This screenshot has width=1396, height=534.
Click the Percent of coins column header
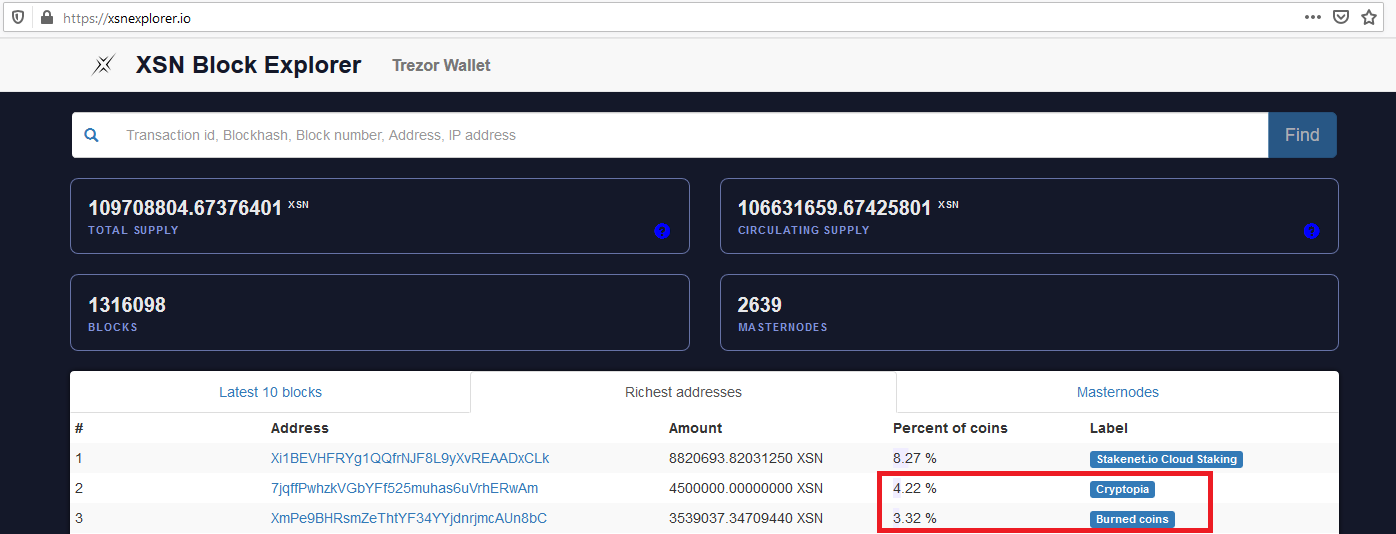(950, 428)
